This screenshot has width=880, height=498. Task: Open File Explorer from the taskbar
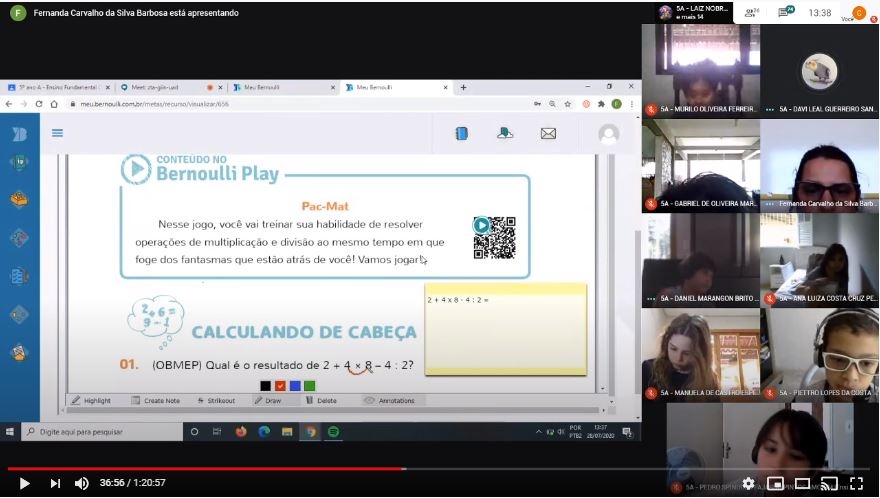(x=287, y=432)
